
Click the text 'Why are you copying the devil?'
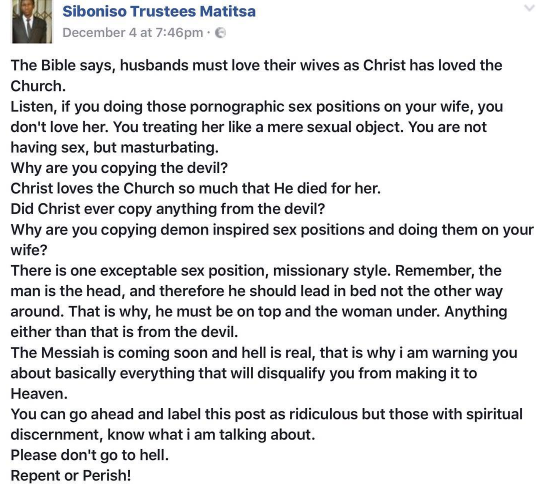[119, 168]
